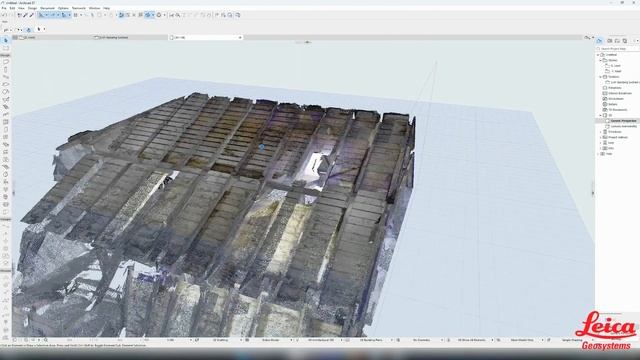The width and height of the screenshot is (640, 360).
Task: Select the first story under Stories
Action: coord(616,66)
